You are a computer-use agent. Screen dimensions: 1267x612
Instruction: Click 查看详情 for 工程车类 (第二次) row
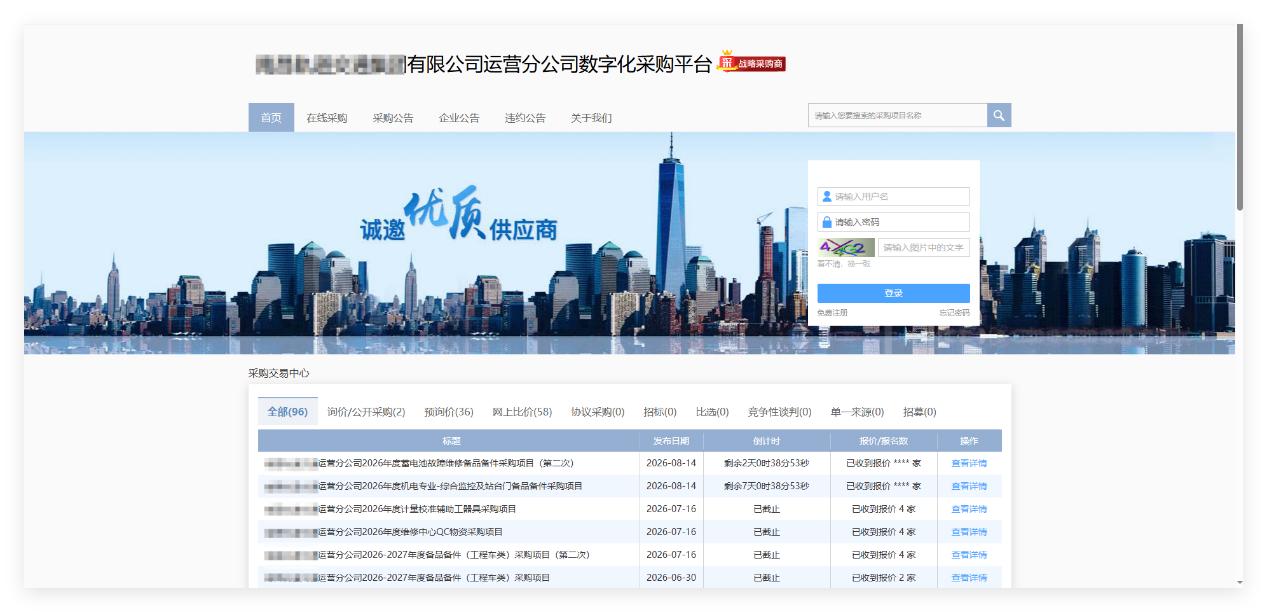click(969, 555)
